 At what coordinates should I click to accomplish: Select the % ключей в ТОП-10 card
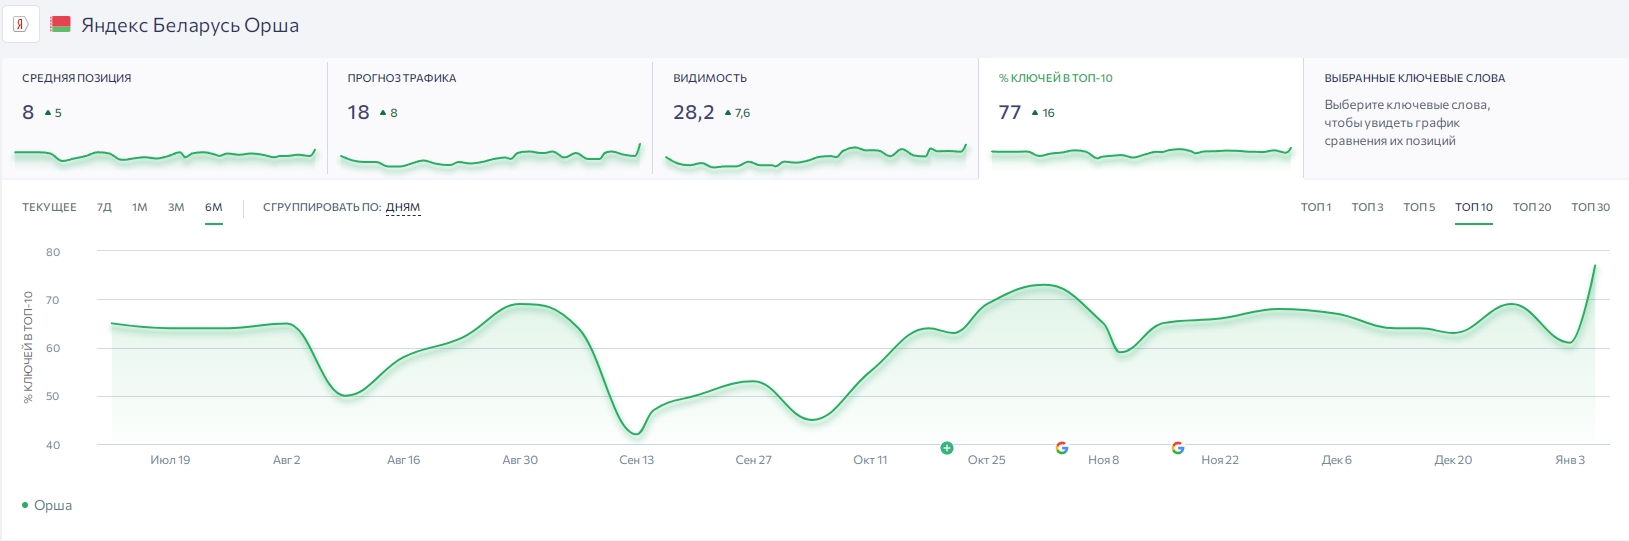1141,120
